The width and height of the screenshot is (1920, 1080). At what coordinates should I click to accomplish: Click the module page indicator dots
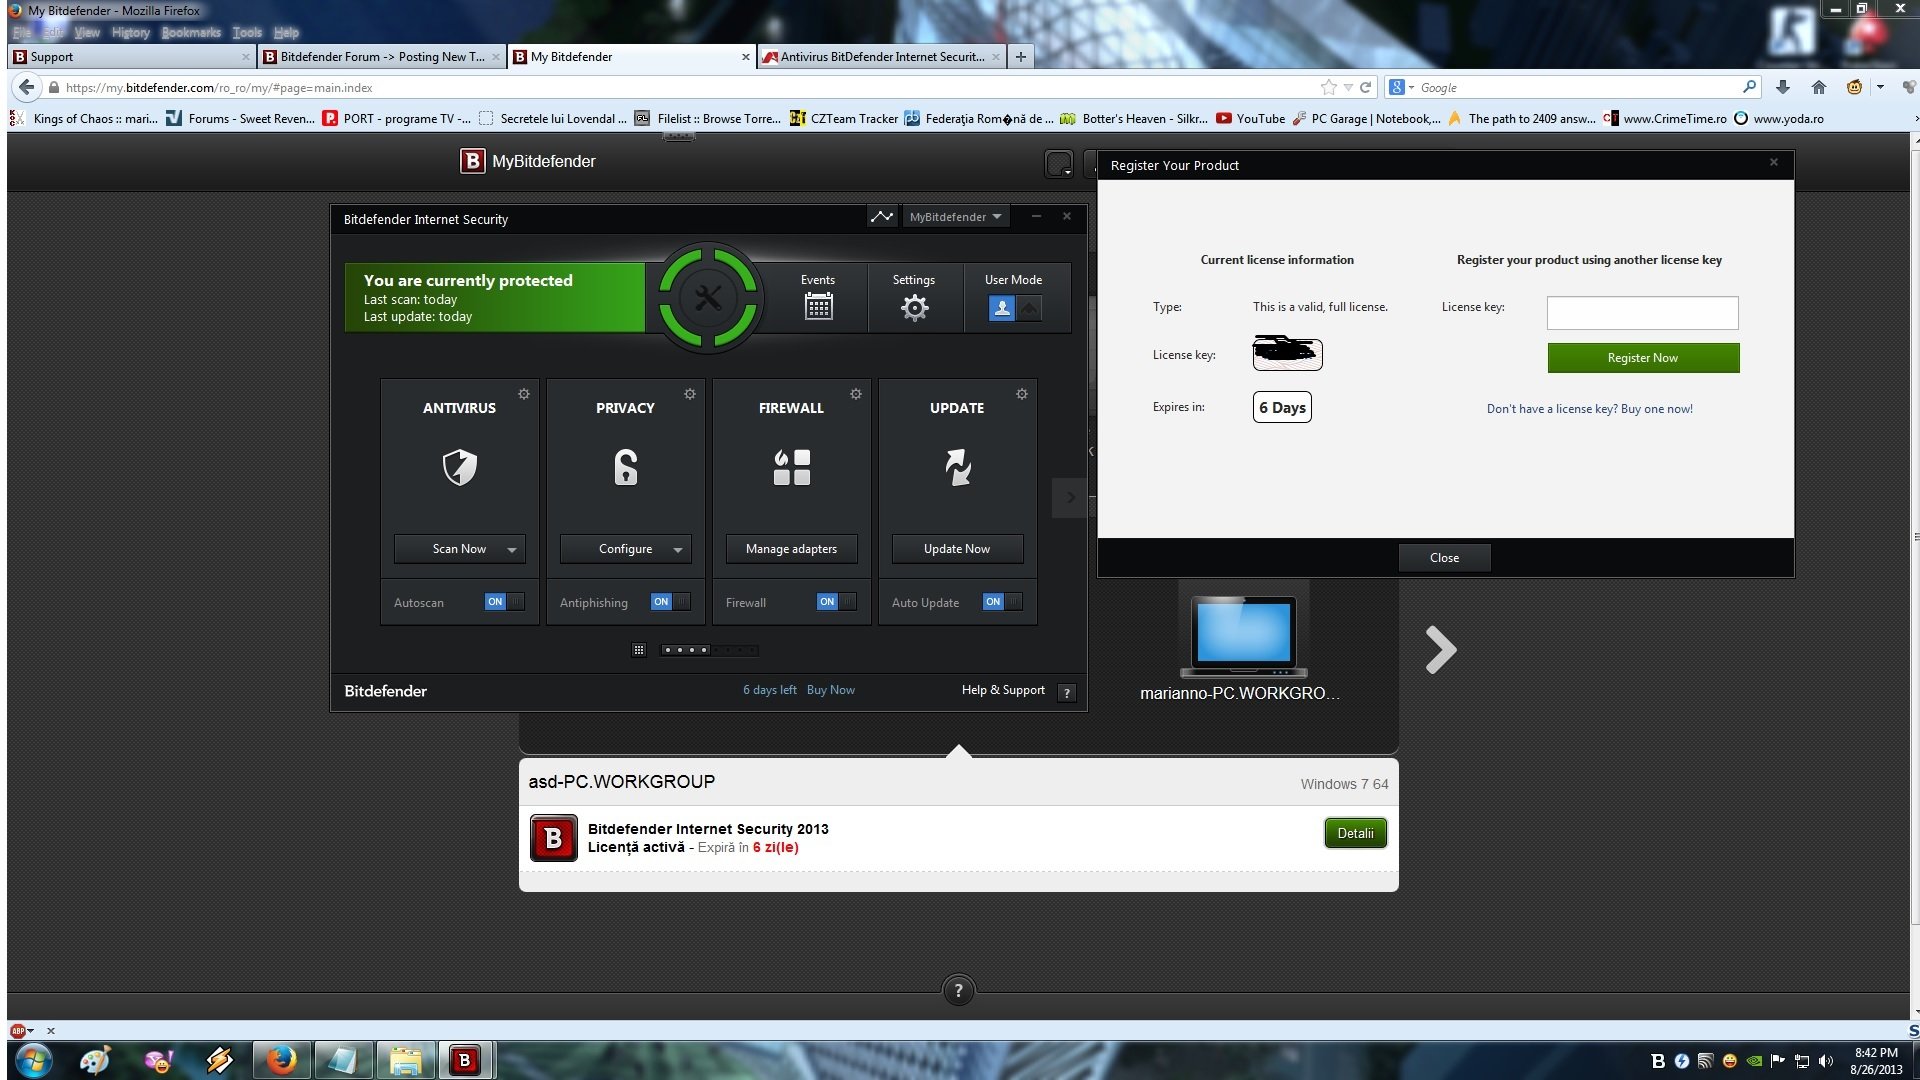709,650
